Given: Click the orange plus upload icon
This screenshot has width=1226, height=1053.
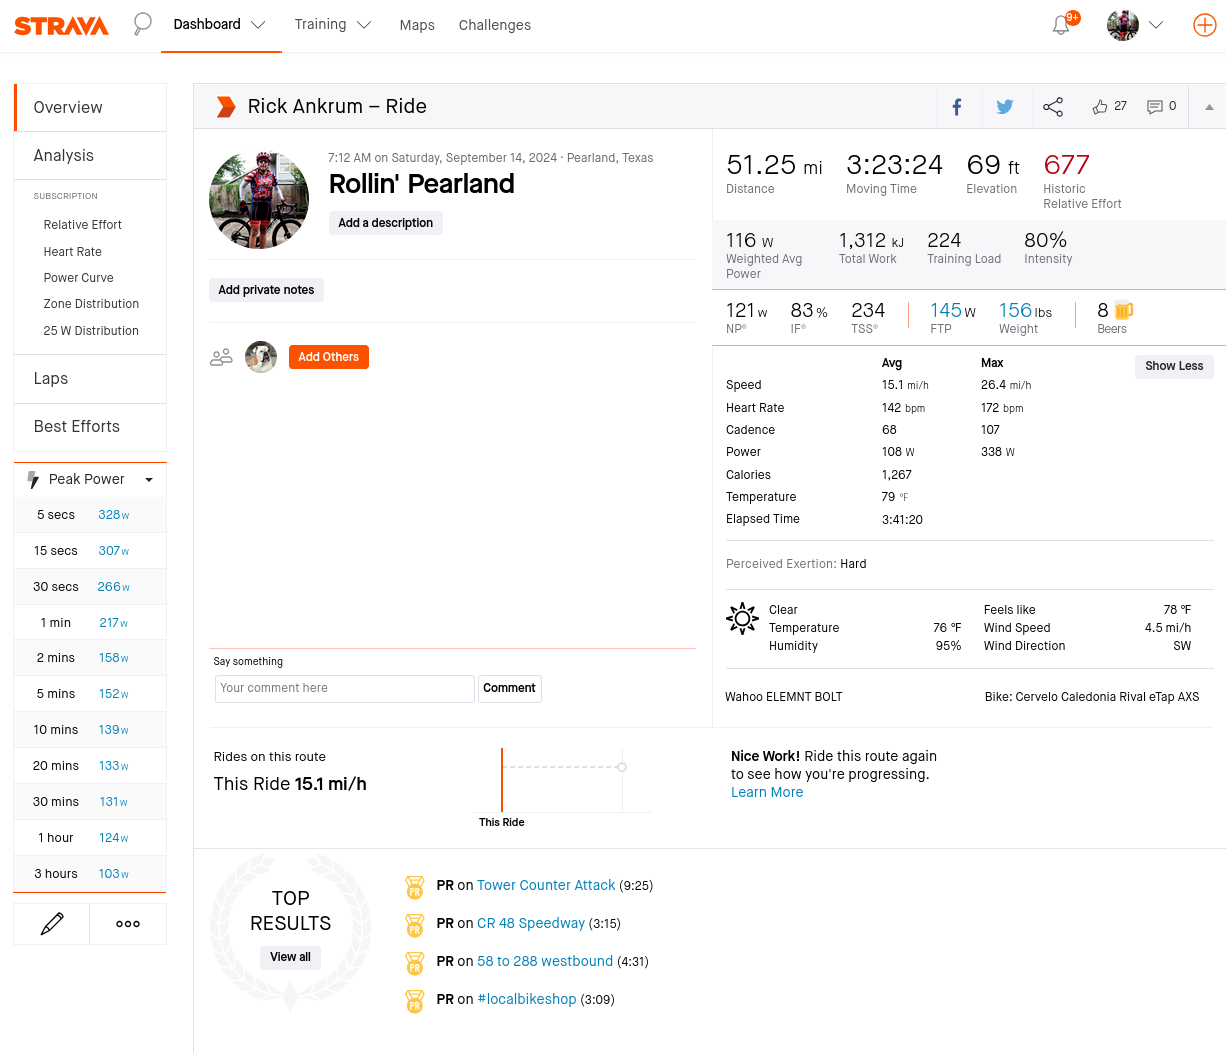Looking at the screenshot, I should [1204, 25].
